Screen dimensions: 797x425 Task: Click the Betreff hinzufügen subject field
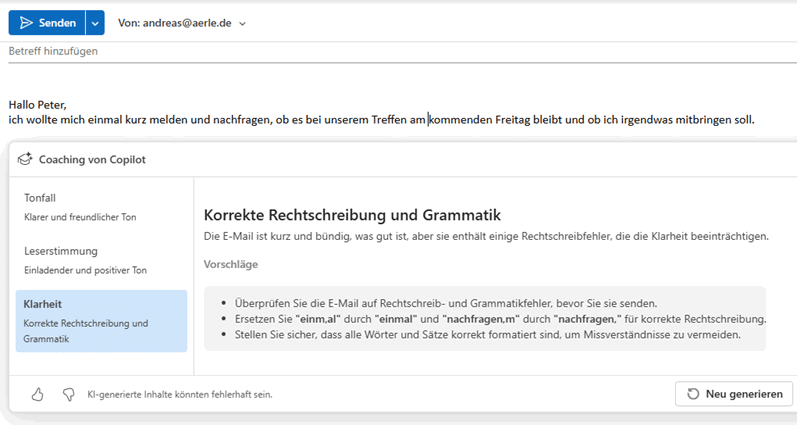200,51
